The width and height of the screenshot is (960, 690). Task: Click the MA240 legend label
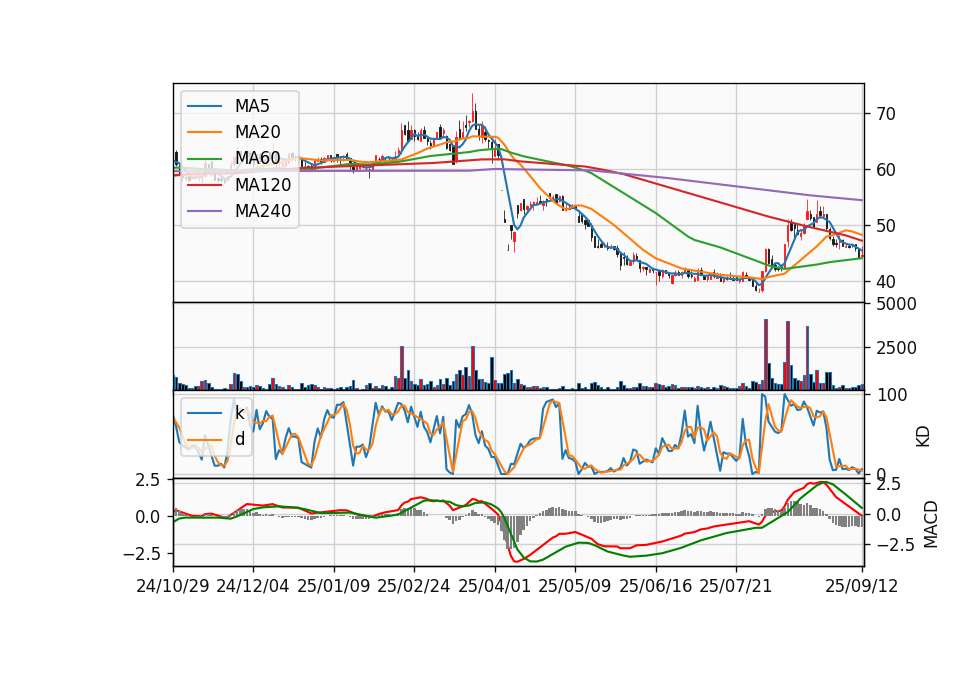coord(263,211)
